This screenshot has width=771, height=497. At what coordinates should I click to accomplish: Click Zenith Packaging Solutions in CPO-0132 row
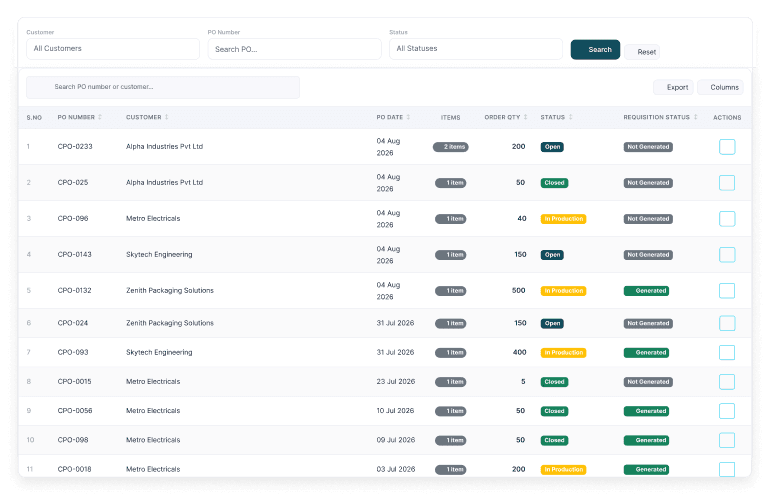pyautogui.click(x=170, y=291)
